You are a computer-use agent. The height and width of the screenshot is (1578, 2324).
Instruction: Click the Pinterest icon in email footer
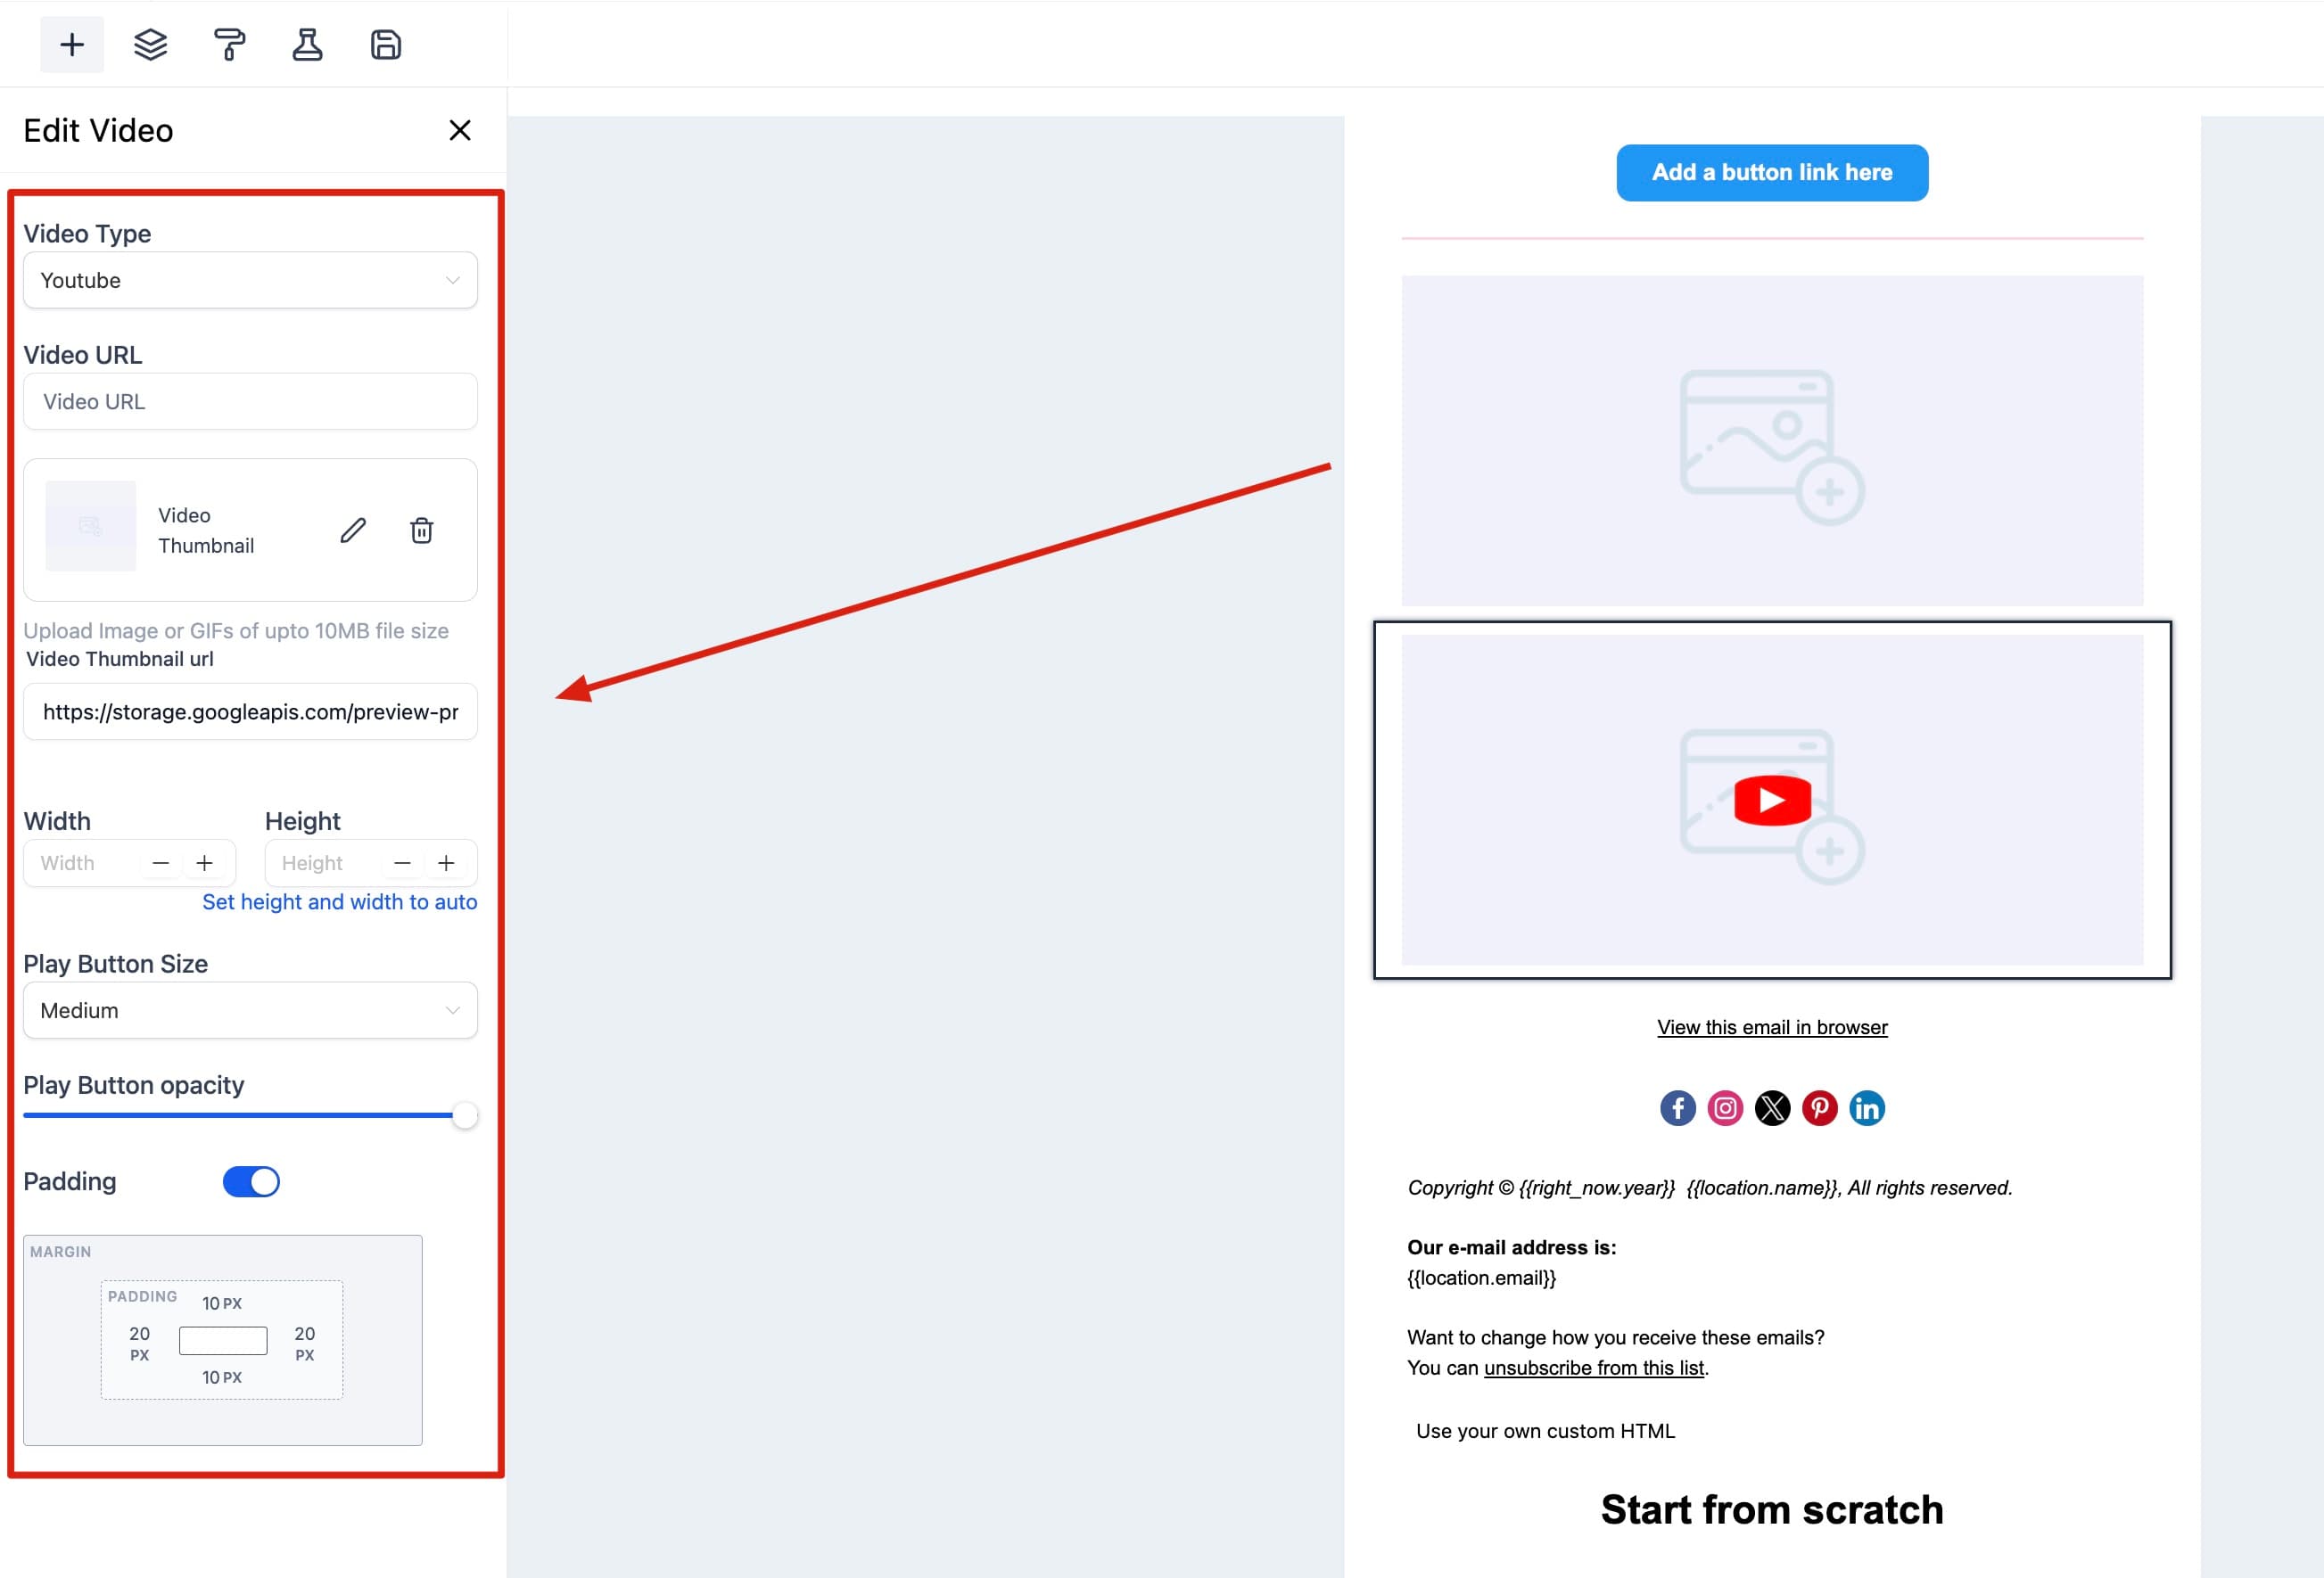[1820, 1107]
